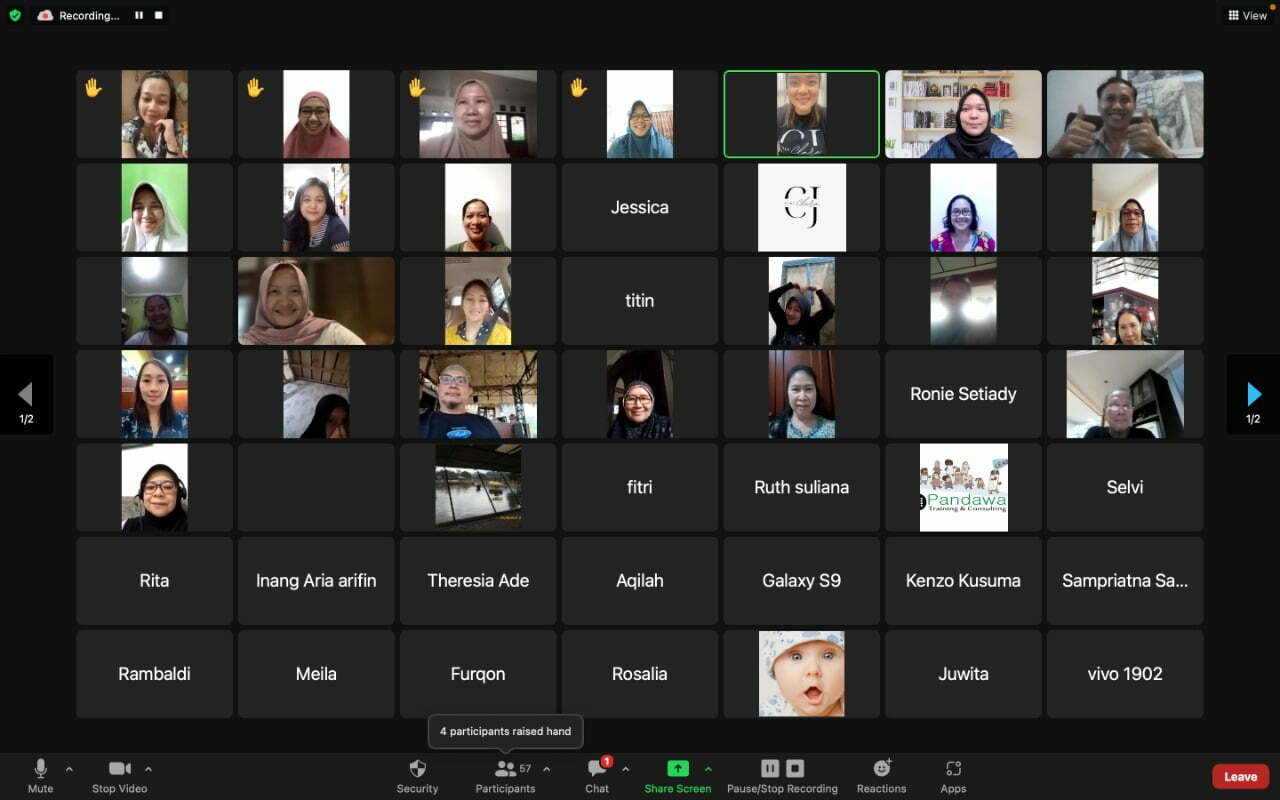Select Jessica's participant tile
The image size is (1280, 800).
tap(640, 207)
